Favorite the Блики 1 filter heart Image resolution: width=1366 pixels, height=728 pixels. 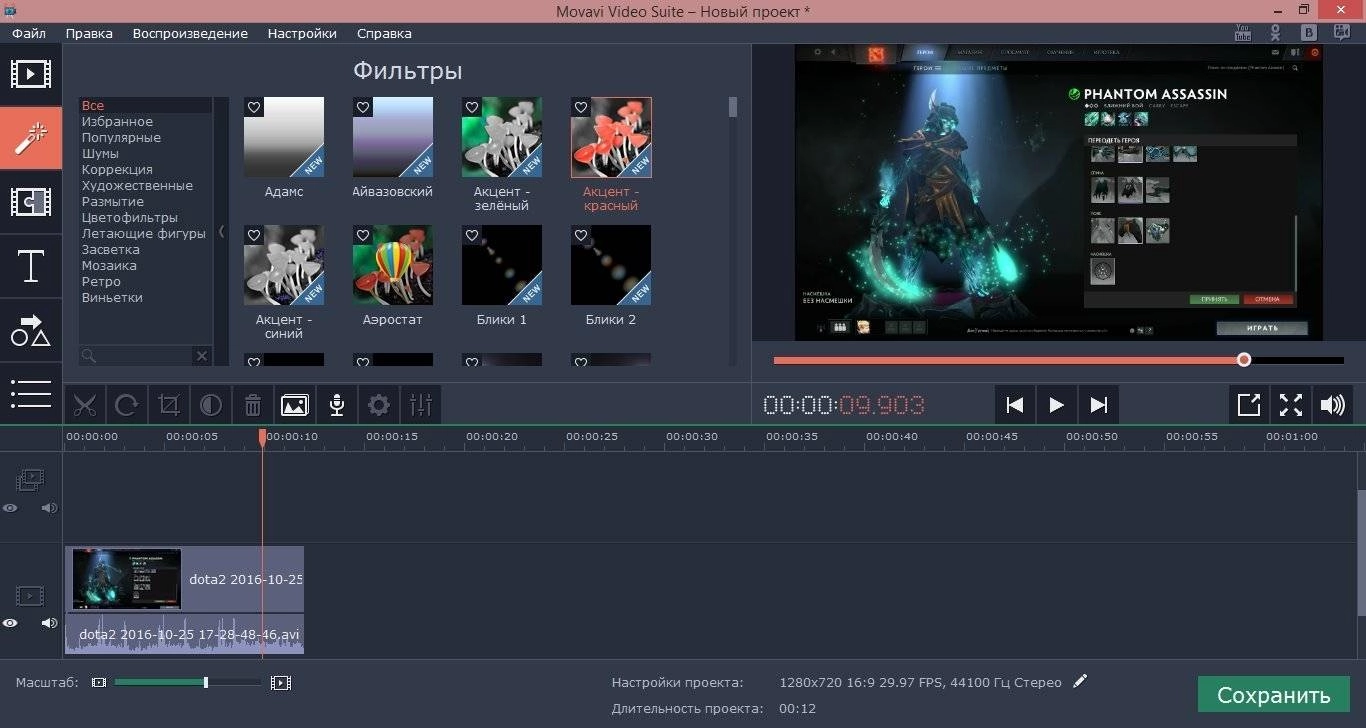(x=472, y=235)
